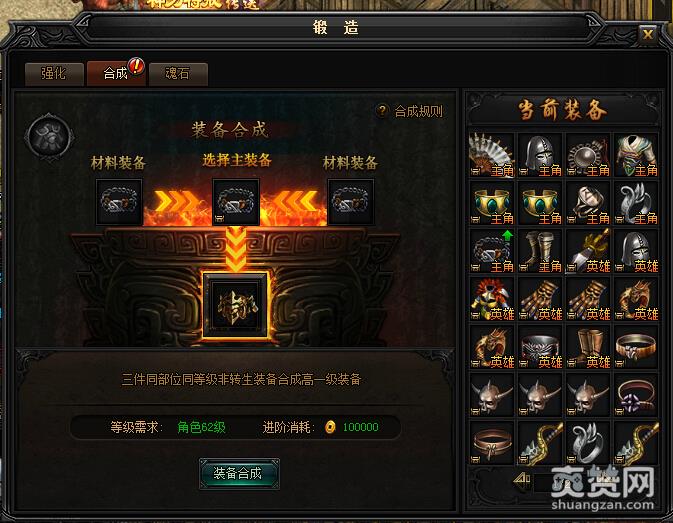The image size is (673, 523).
Task: Click the round beast emblem icon
Action: click(49, 137)
